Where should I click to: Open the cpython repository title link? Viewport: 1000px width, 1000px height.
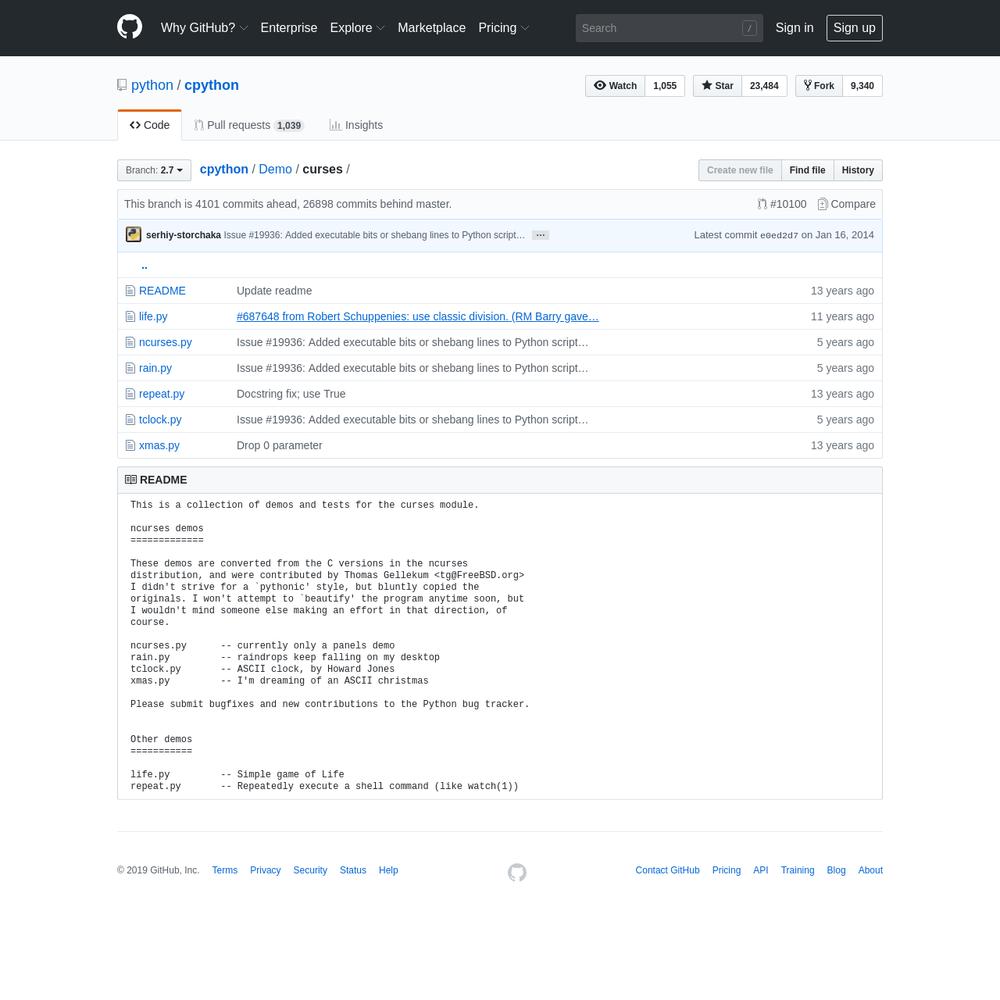click(212, 85)
